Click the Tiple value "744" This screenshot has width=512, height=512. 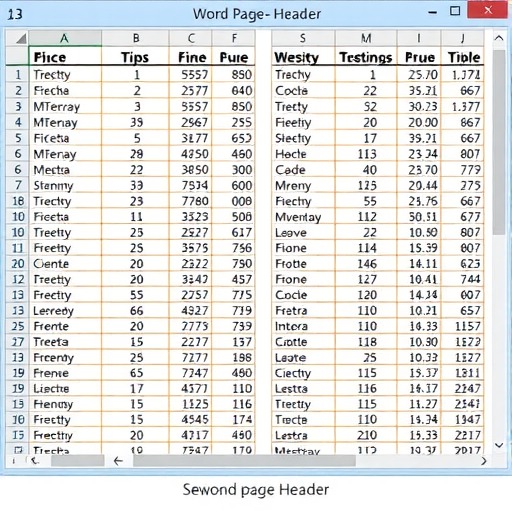462,279
